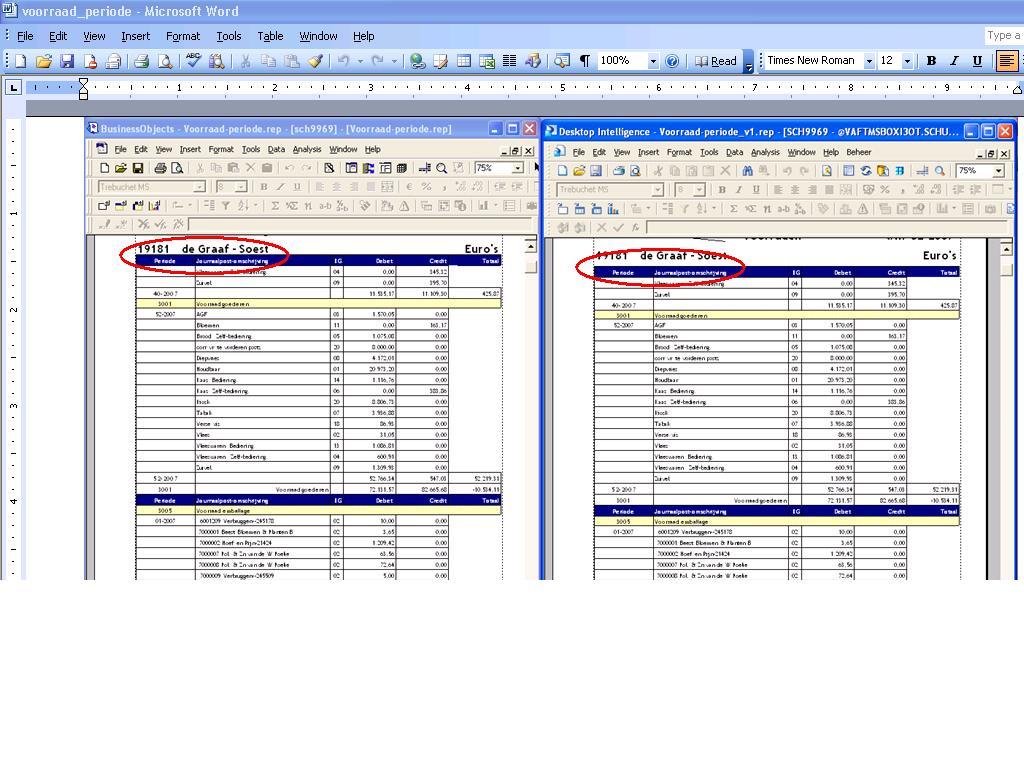Image resolution: width=1024 pixels, height=768 pixels.
Task: Toggle the Tables and Borders toolbar
Action: click(440, 61)
